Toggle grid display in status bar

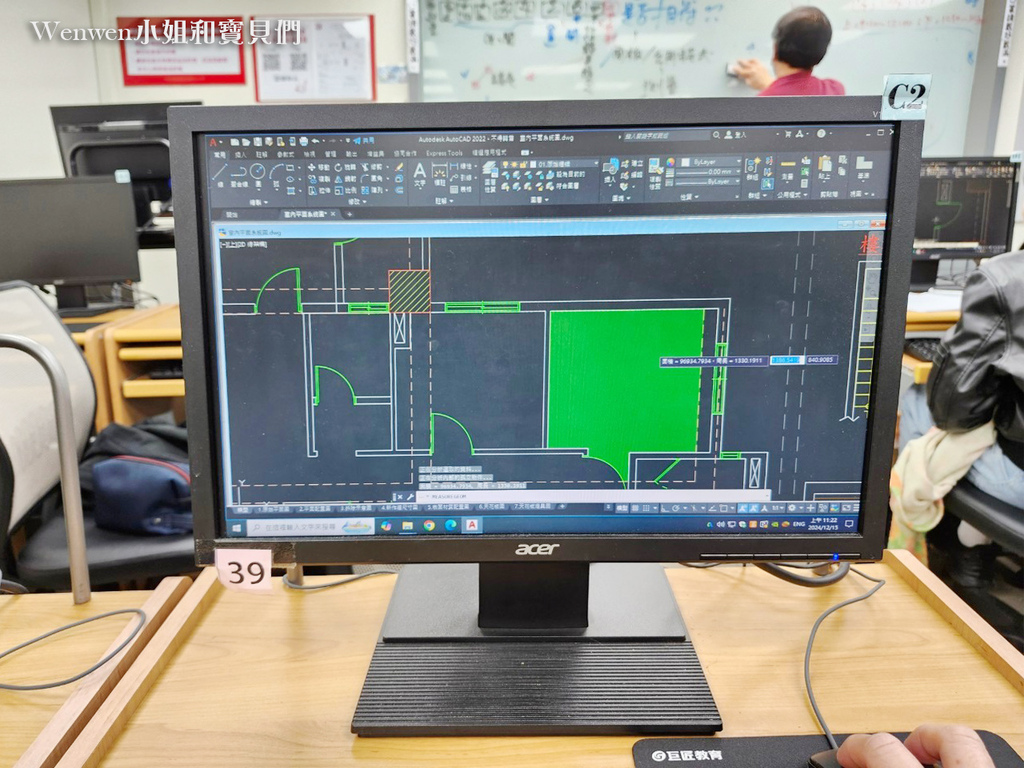click(x=635, y=508)
